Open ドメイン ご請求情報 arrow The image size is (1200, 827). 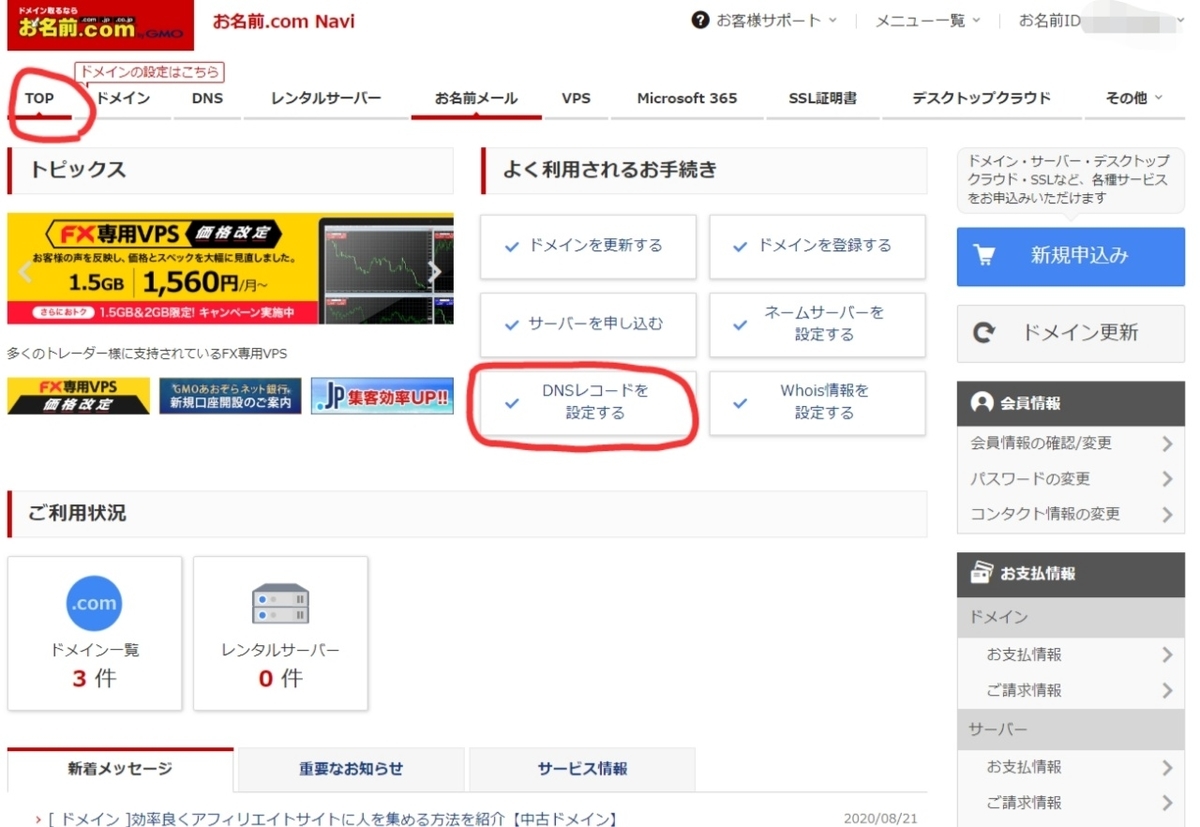1167,690
